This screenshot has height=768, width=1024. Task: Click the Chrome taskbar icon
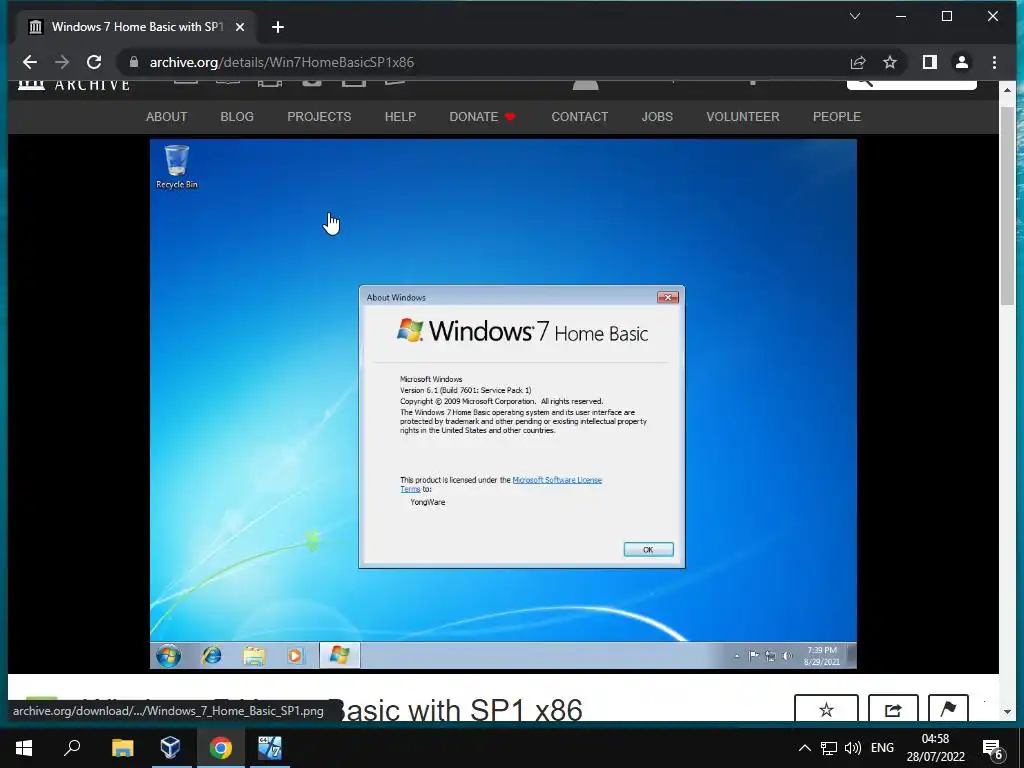221,748
